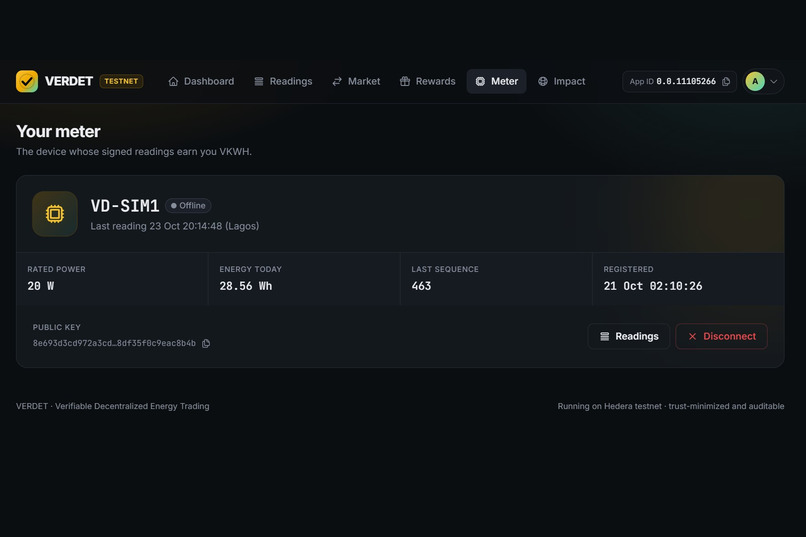
Task: Expand the account dropdown chevron
Action: pos(774,82)
